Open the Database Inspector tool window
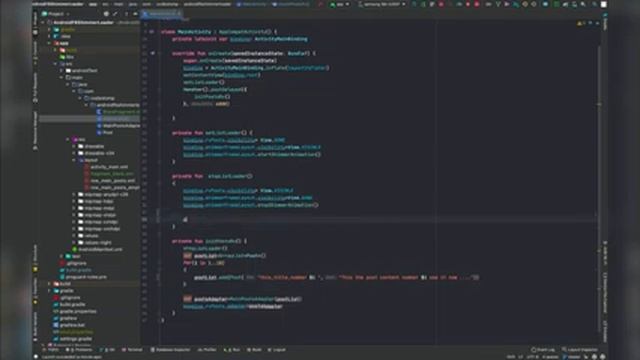The image size is (640, 360). (x=171, y=350)
